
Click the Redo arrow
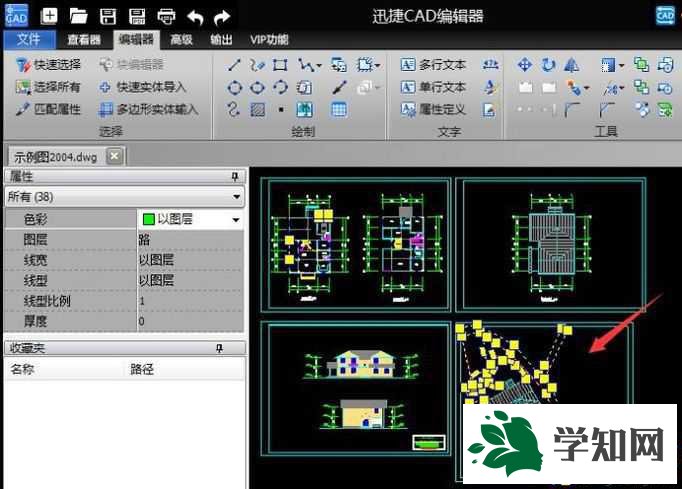222,17
